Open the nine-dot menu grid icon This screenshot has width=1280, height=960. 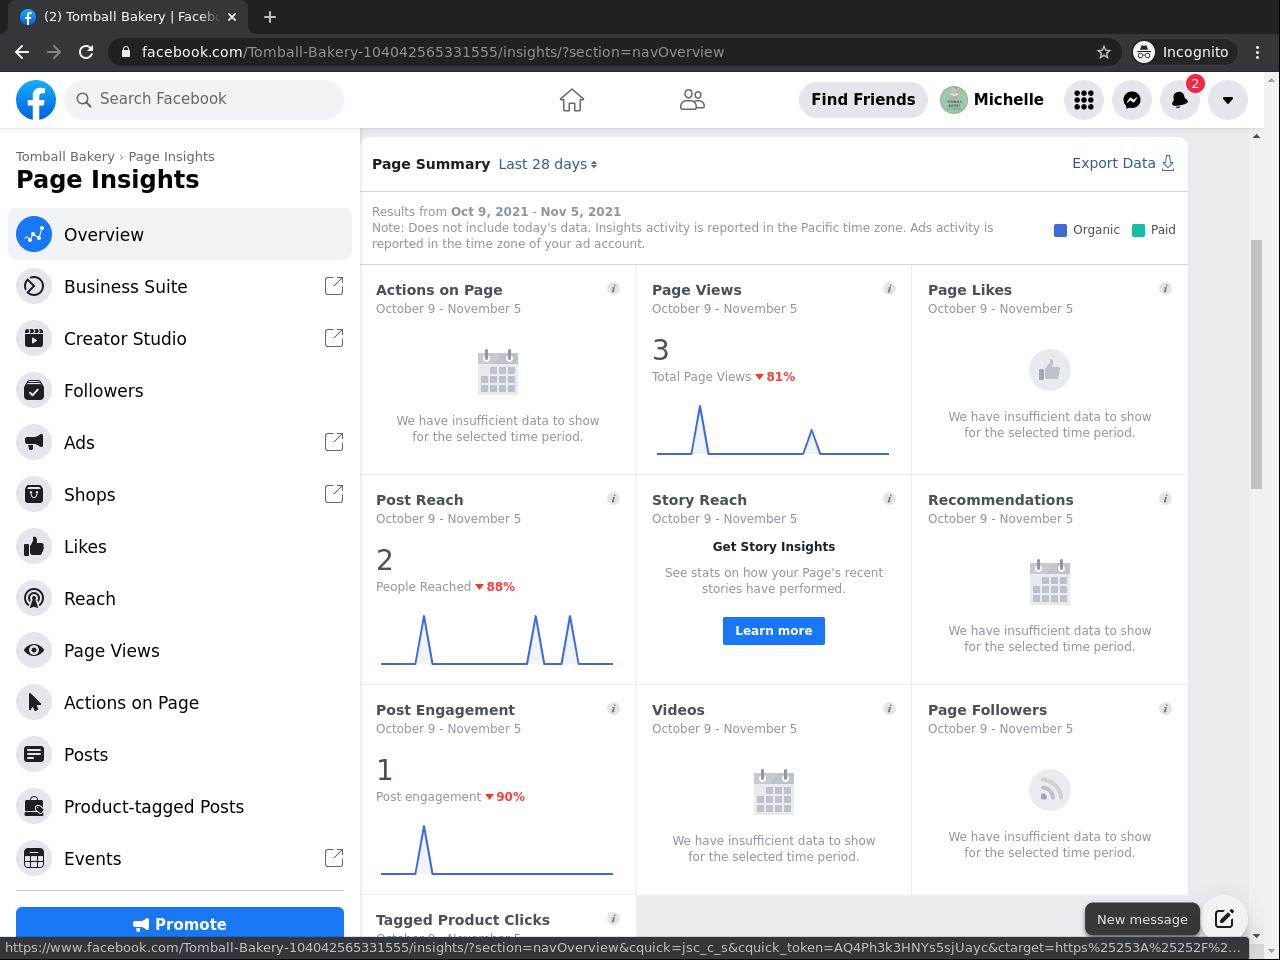point(1084,100)
